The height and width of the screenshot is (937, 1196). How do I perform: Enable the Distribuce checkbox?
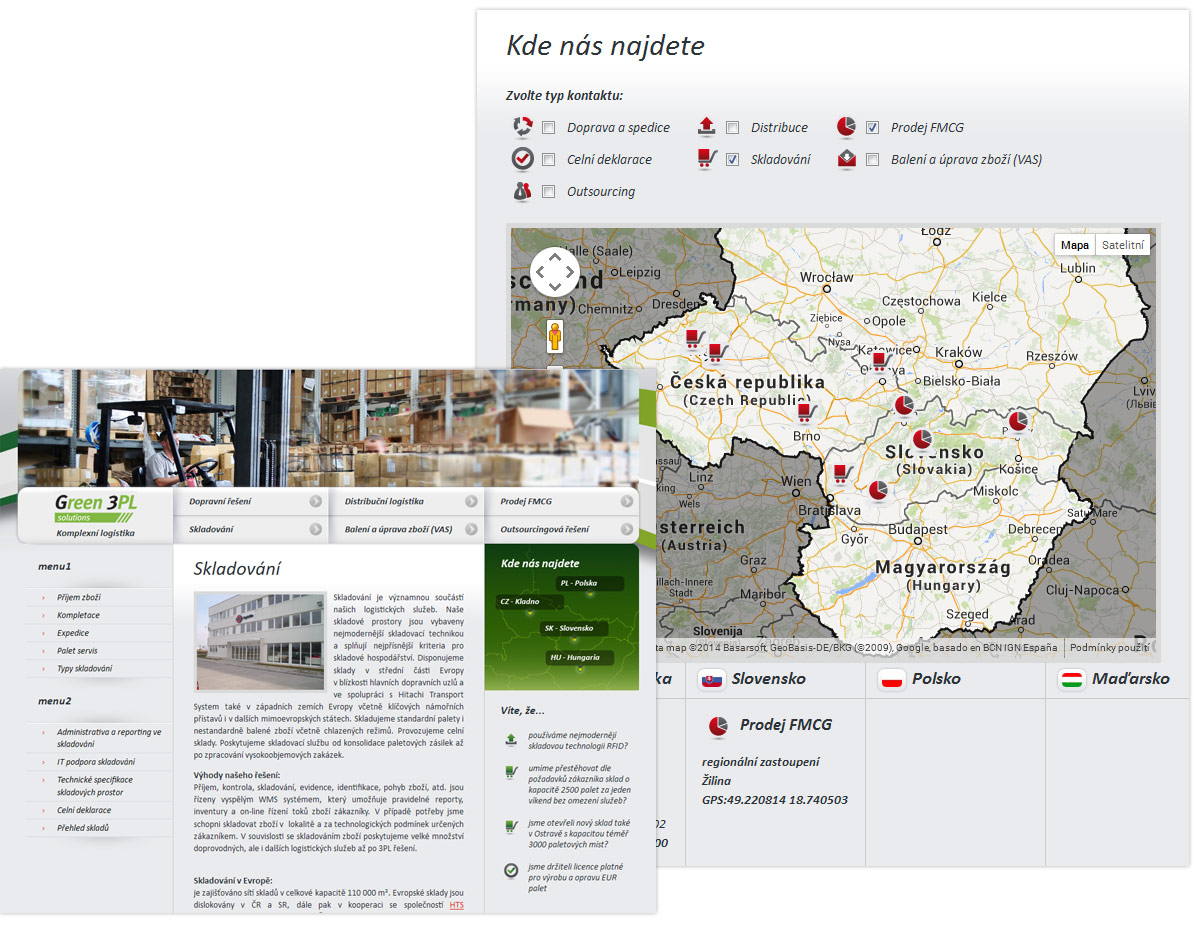click(x=732, y=128)
